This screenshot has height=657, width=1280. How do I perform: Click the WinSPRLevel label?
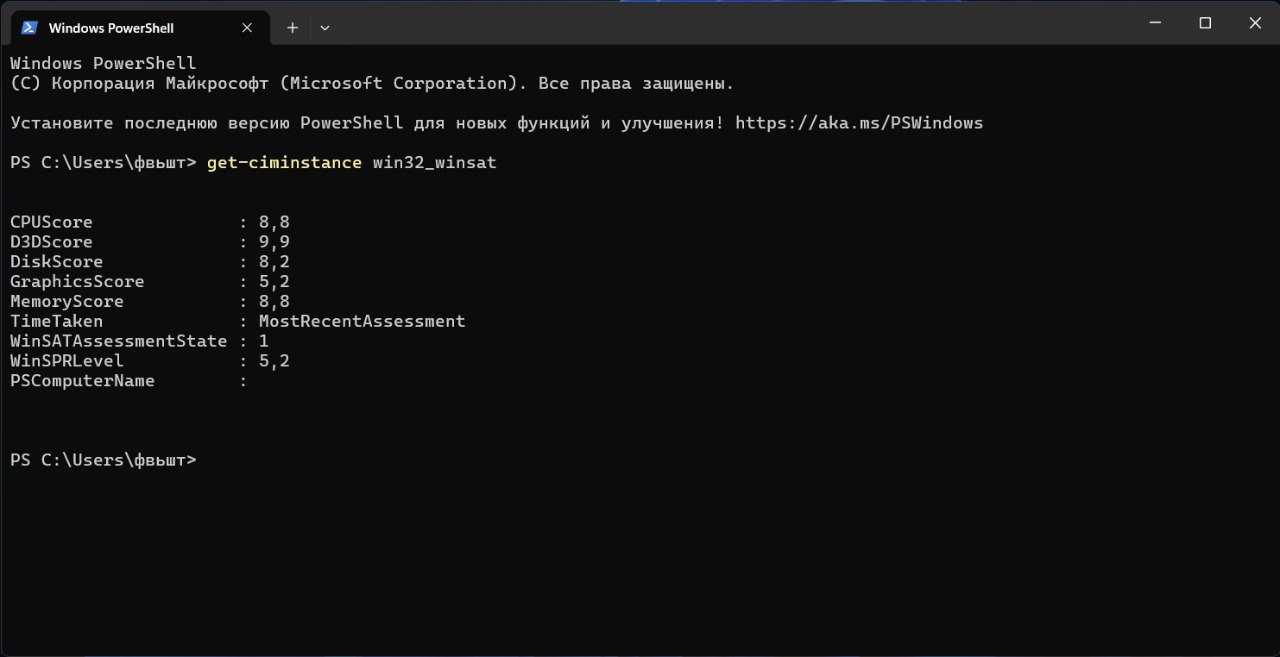(x=67, y=361)
